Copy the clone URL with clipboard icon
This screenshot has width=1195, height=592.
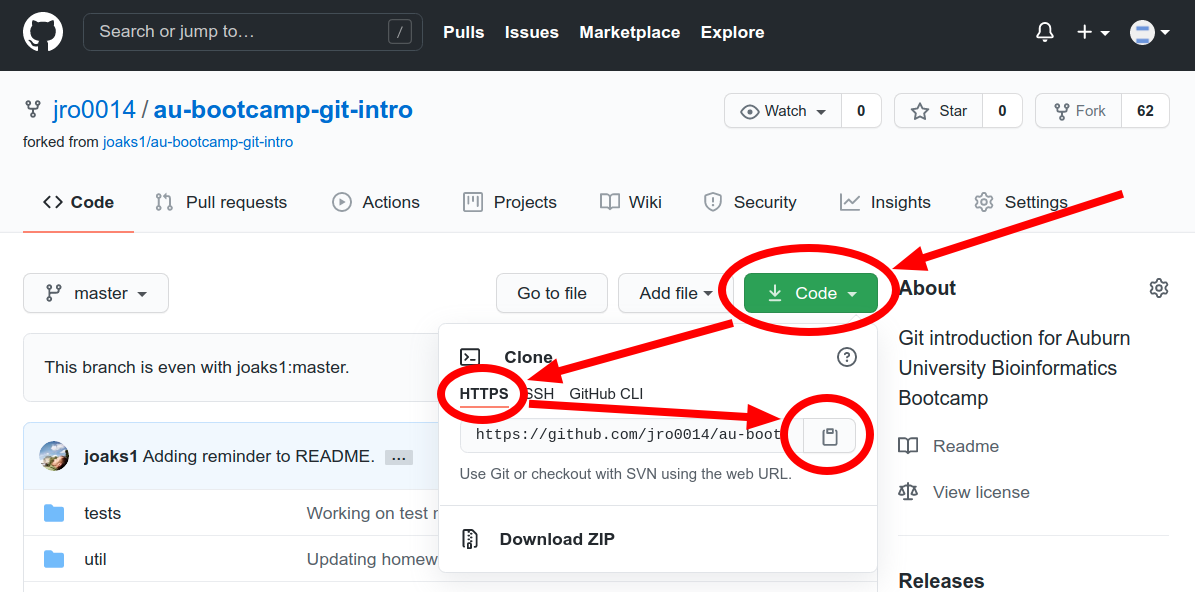click(x=830, y=437)
